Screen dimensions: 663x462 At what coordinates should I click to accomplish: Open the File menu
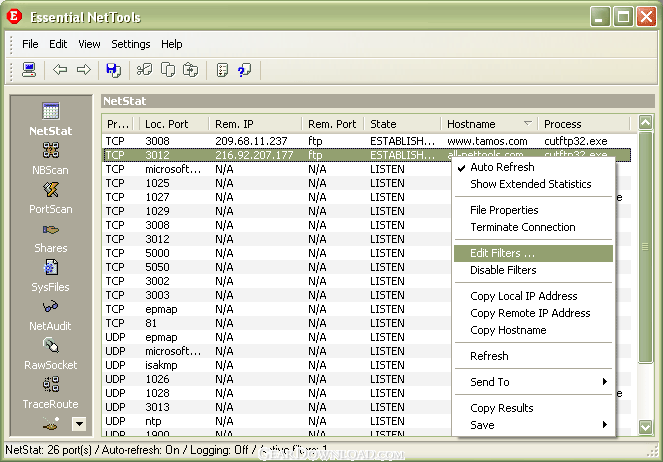click(30, 44)
